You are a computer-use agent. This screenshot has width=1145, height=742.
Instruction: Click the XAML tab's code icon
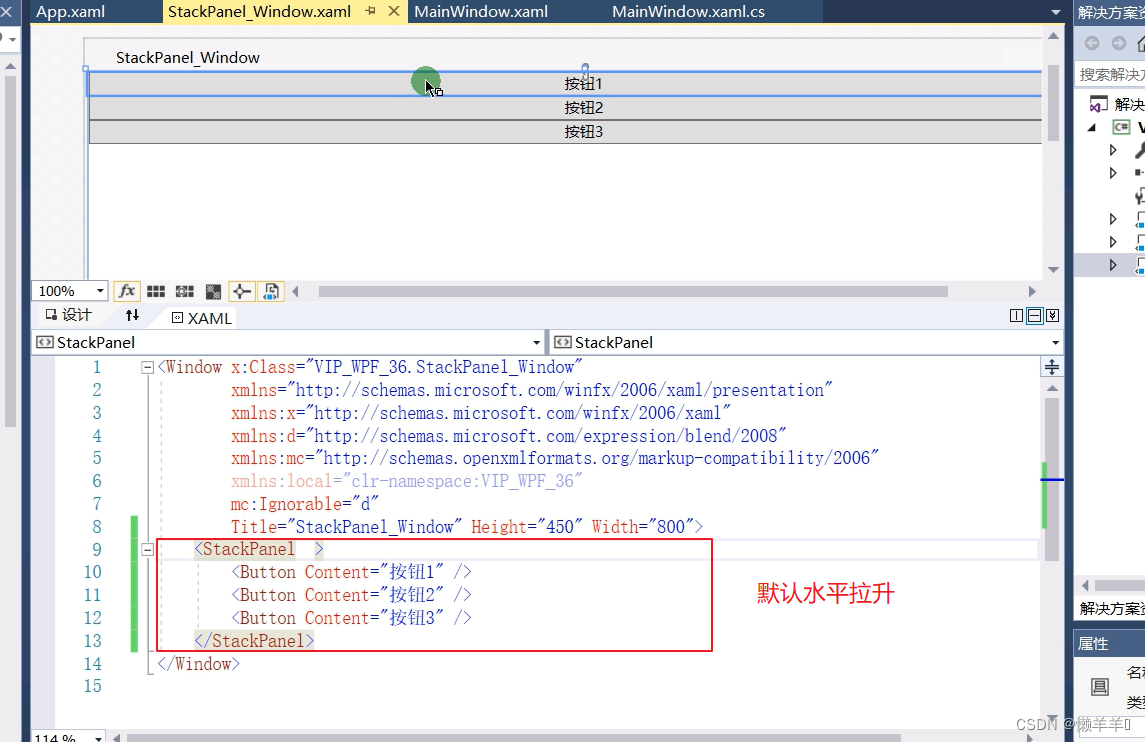pyautogui.click(x=177, y=318)
